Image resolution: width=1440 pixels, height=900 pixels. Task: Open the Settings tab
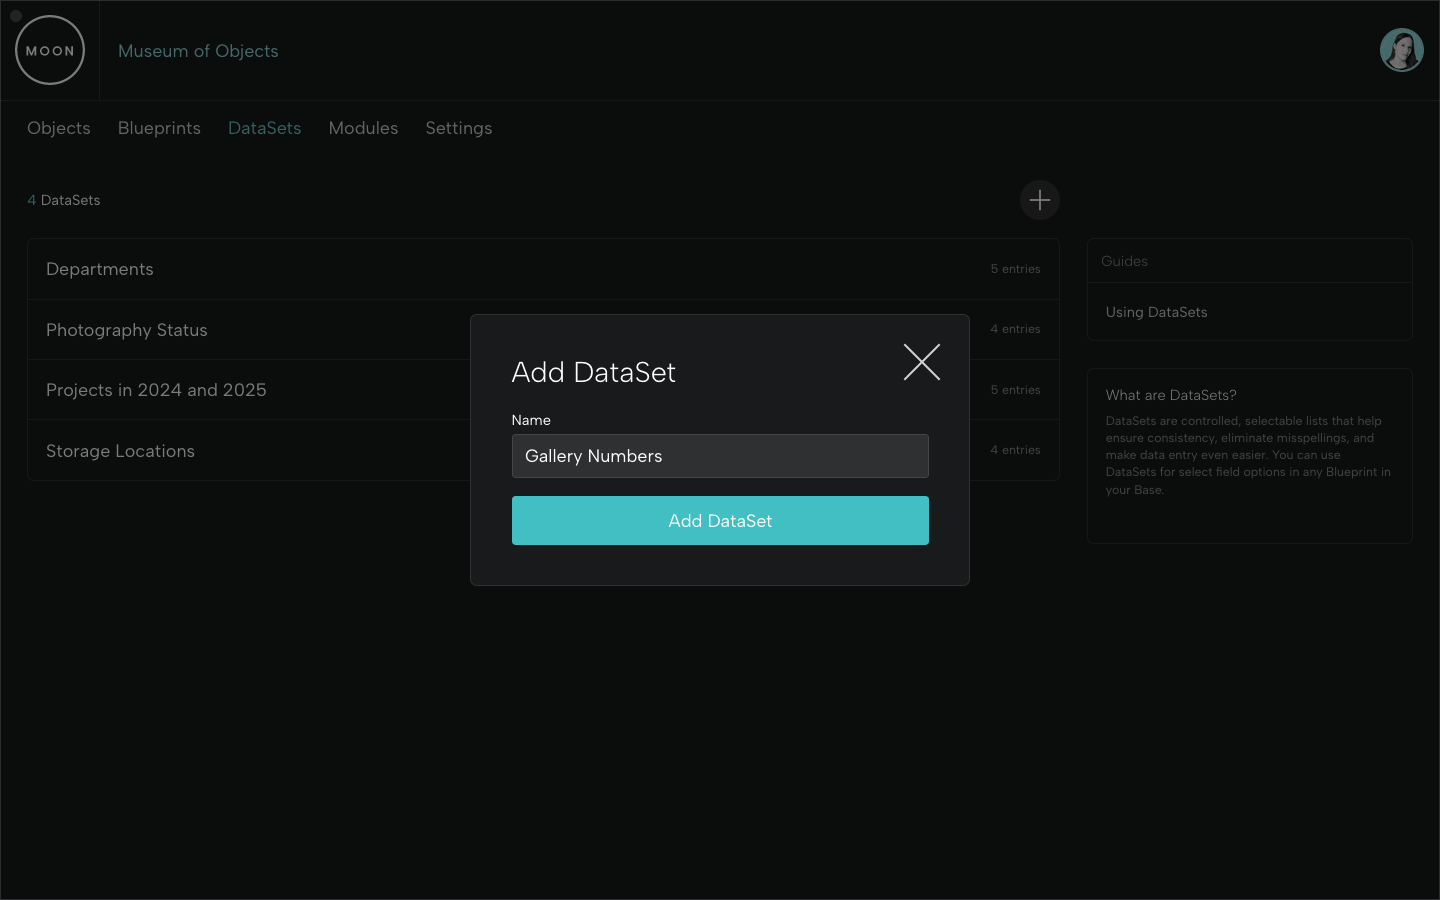[x=459, y=128]
